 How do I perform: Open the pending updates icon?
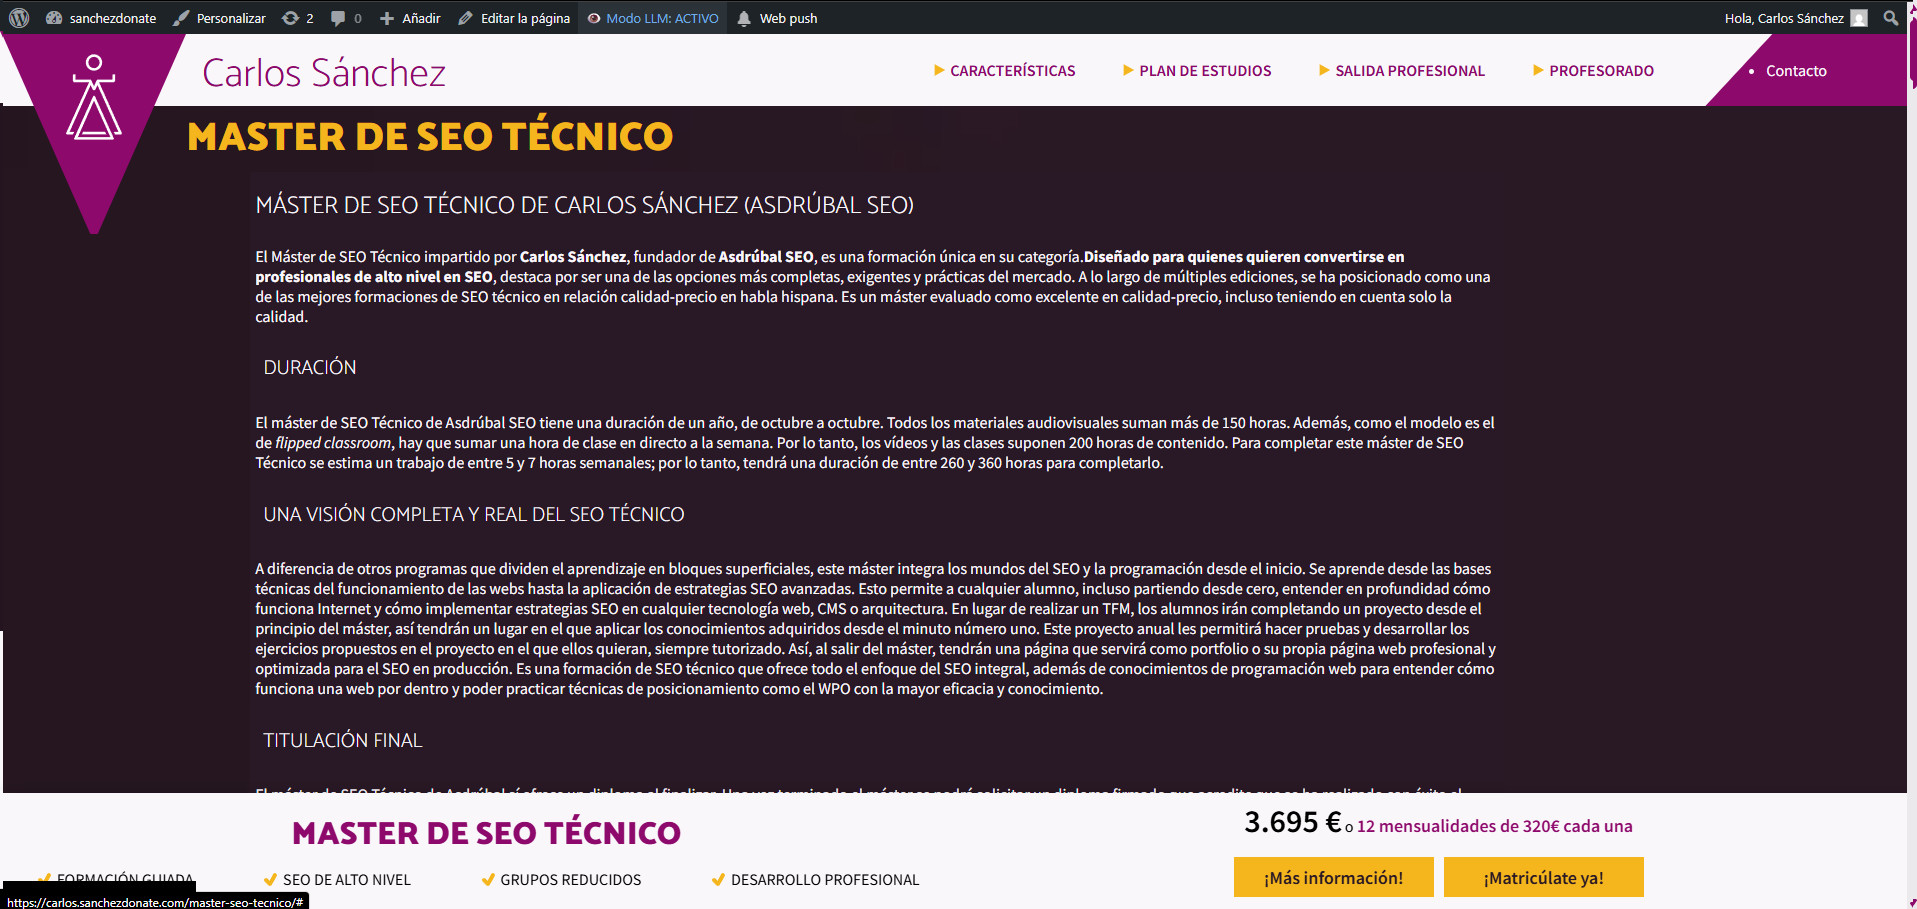click(x=297, y=18)
